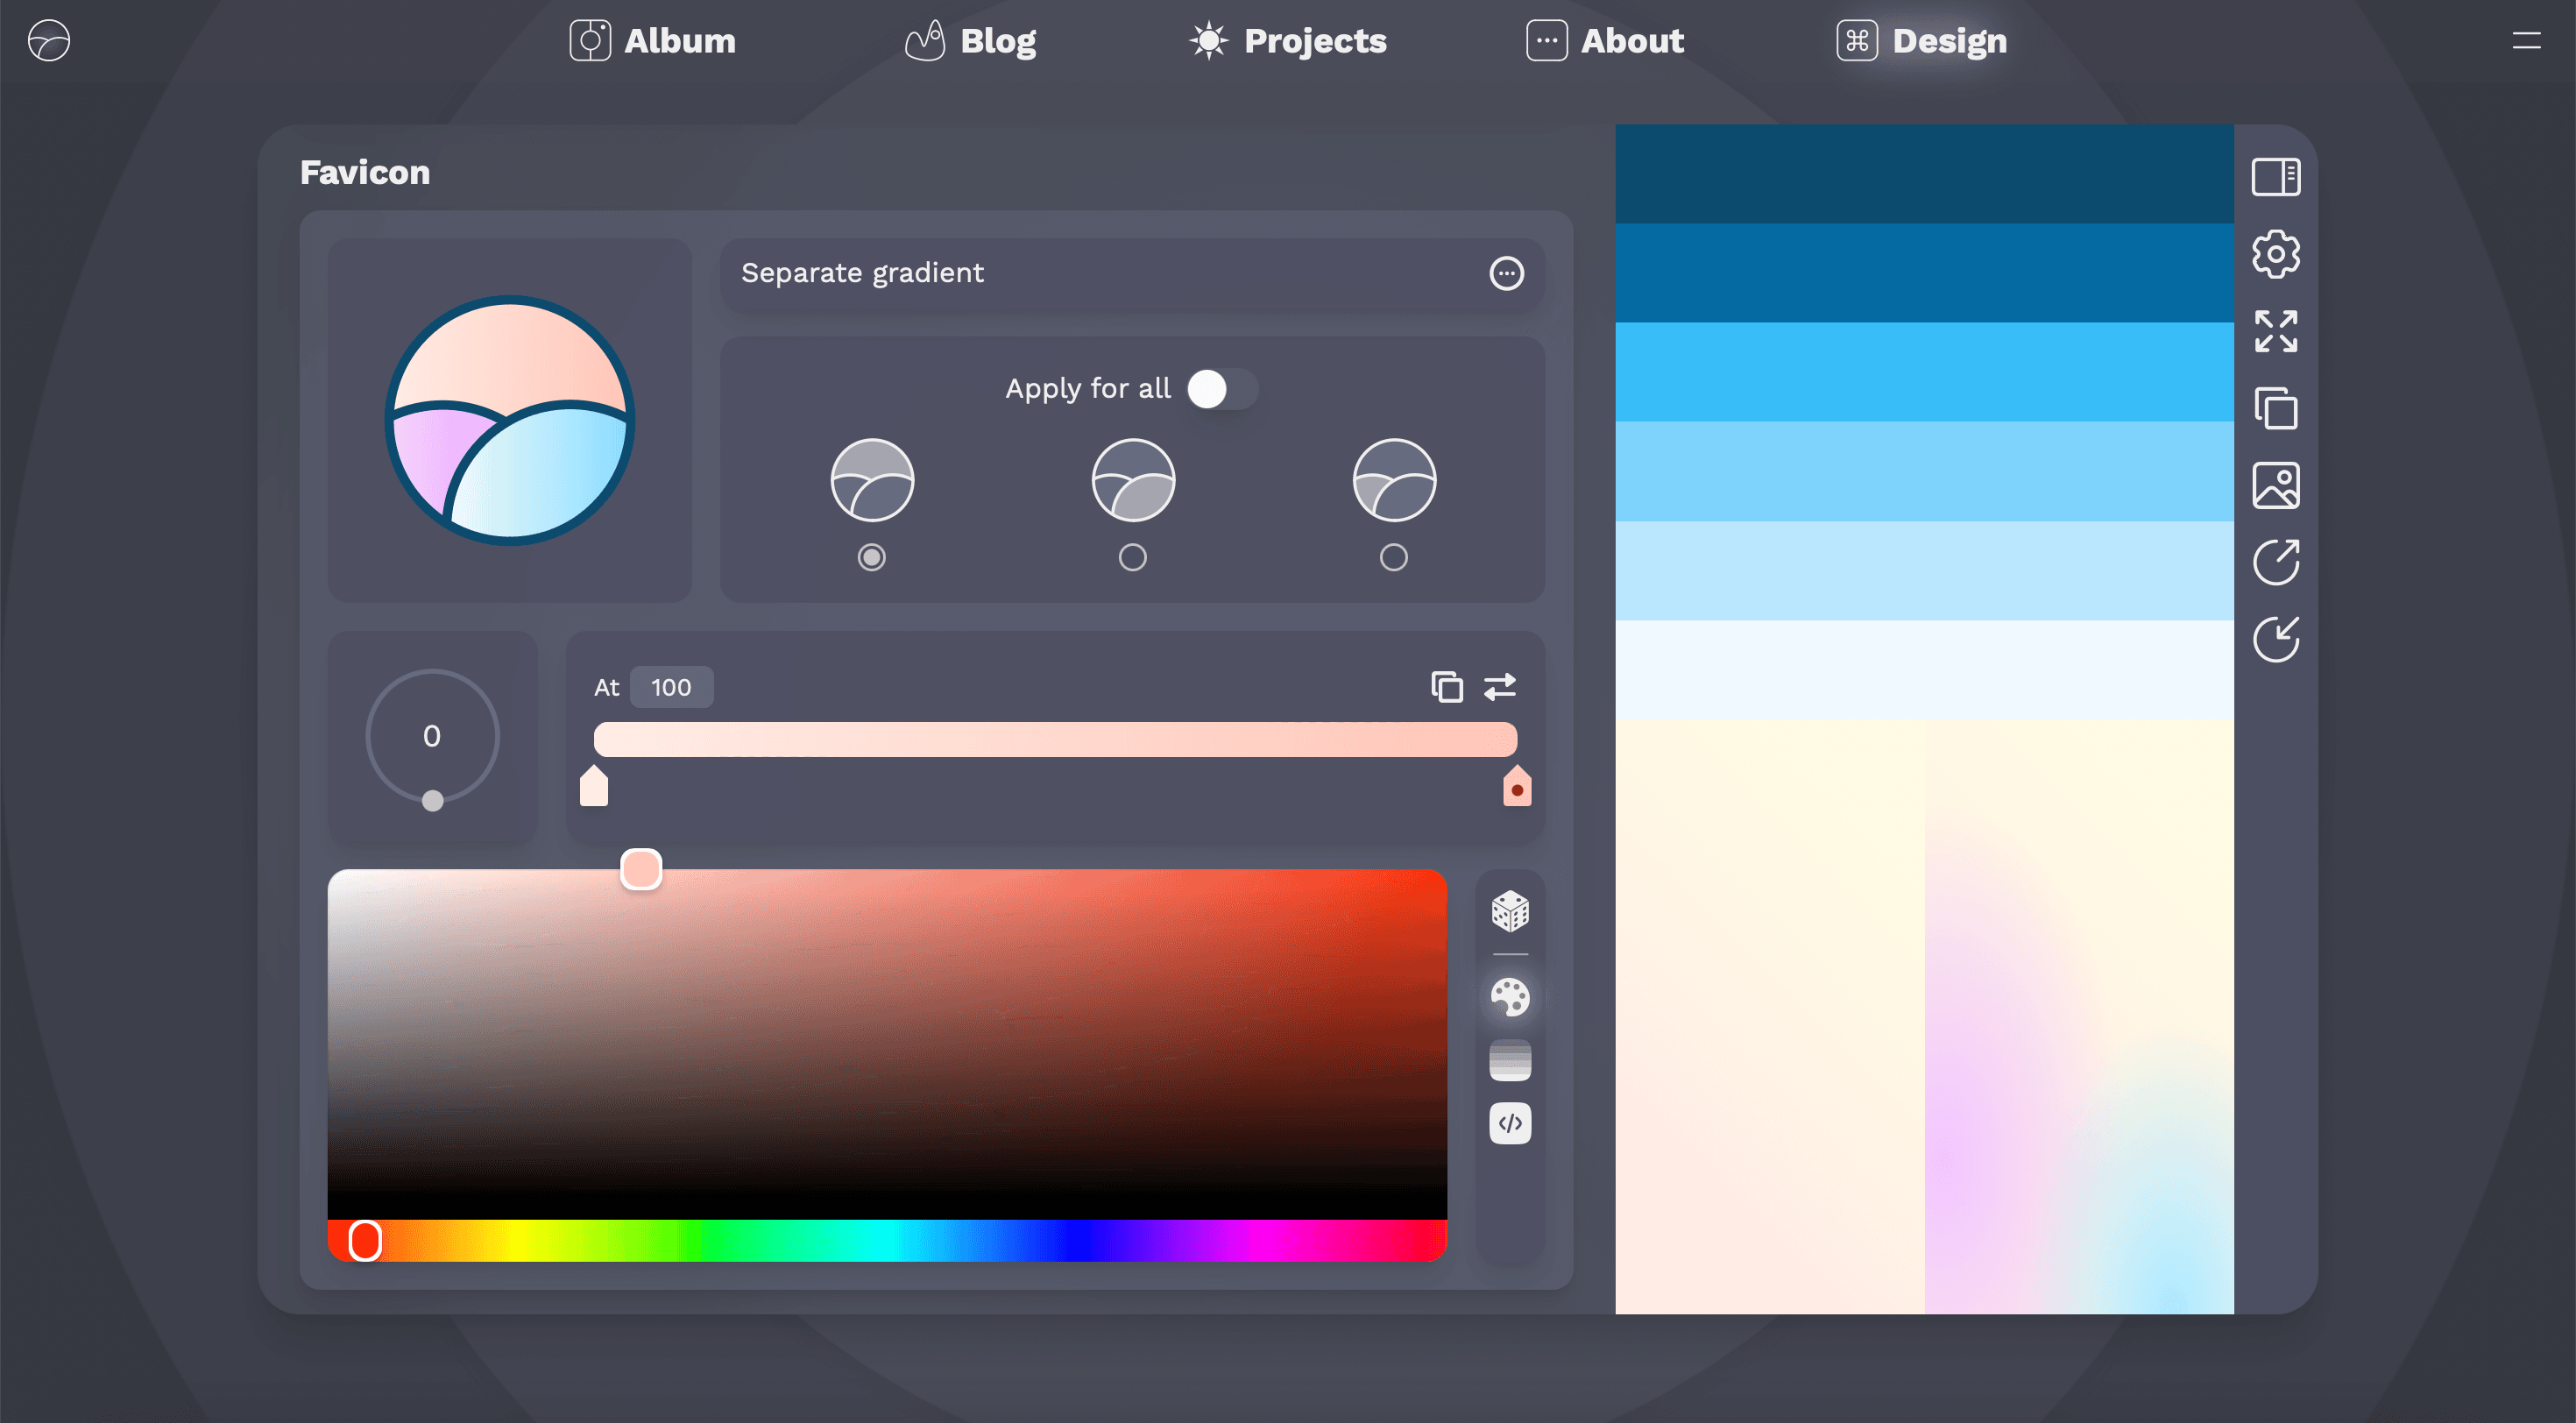Select the third favicon section radio button

point(1393,557)
